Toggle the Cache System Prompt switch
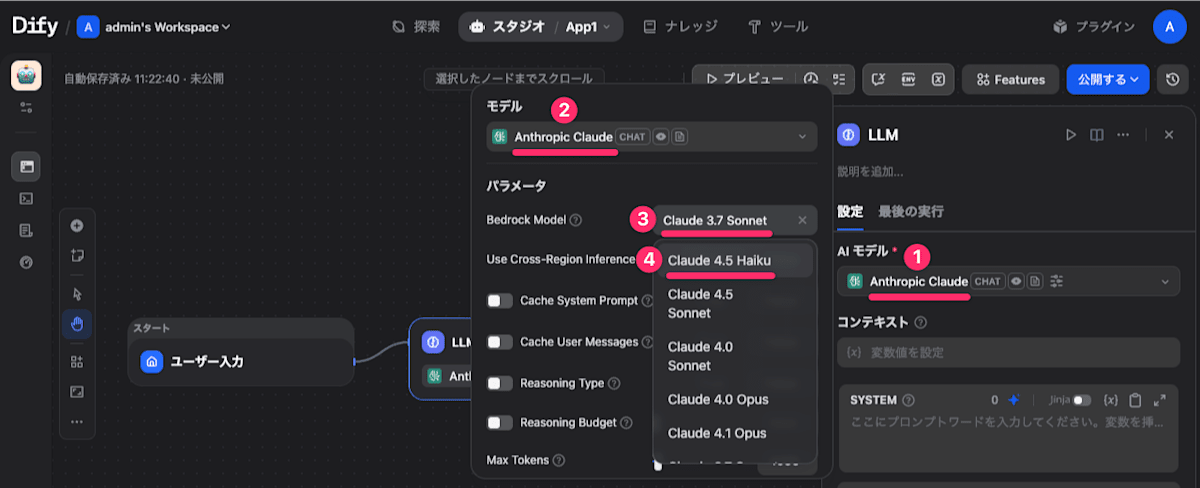Screen dimensions: 1200x488 click(x=500, y=300)
